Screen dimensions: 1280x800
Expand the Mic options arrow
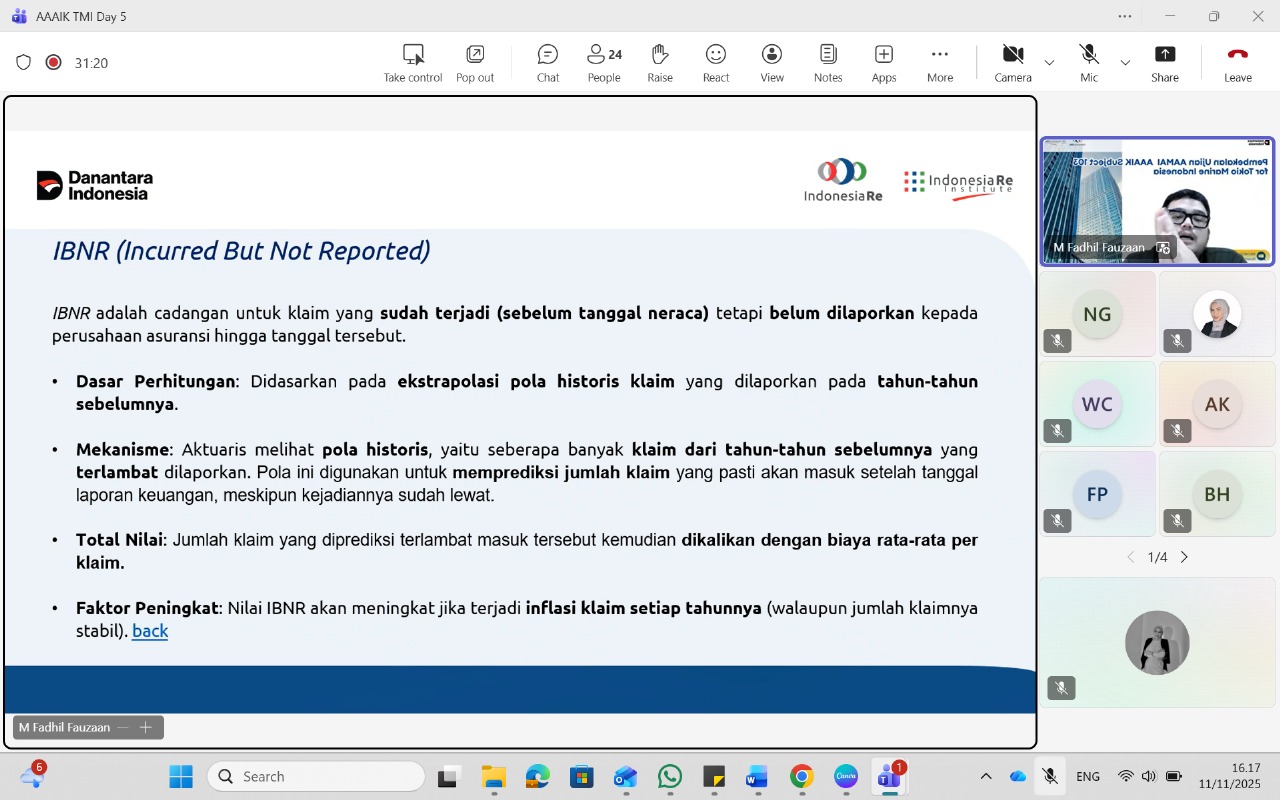tap(1125, 63)
